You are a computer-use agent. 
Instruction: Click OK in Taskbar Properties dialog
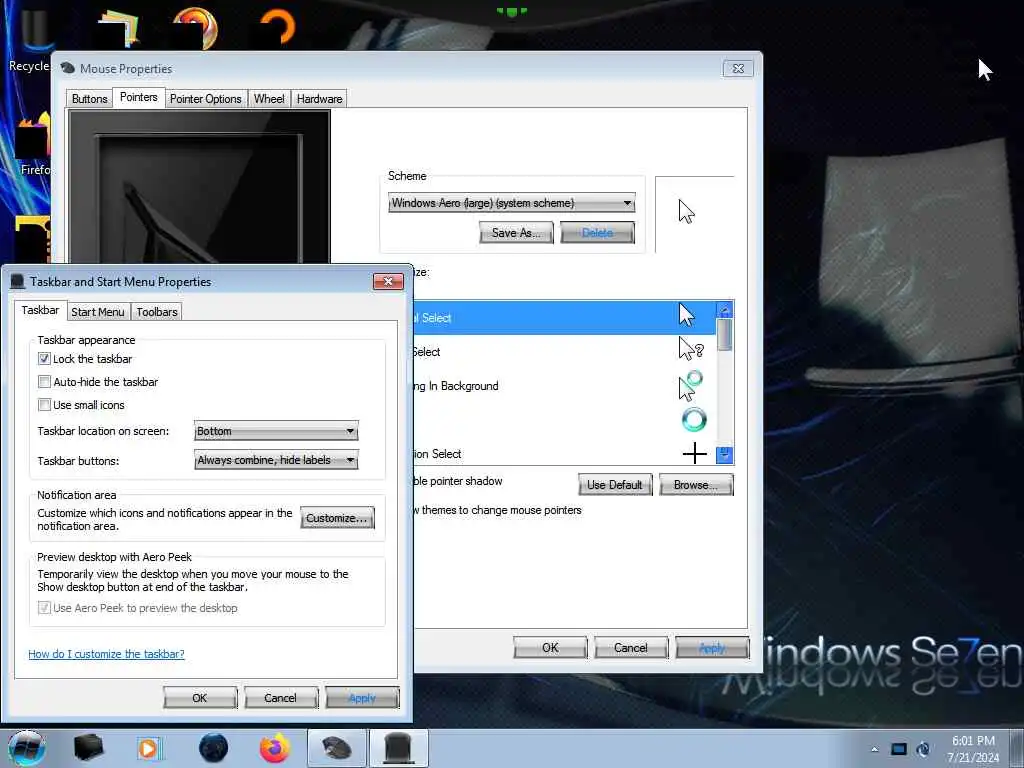click(x=200, y=698)
